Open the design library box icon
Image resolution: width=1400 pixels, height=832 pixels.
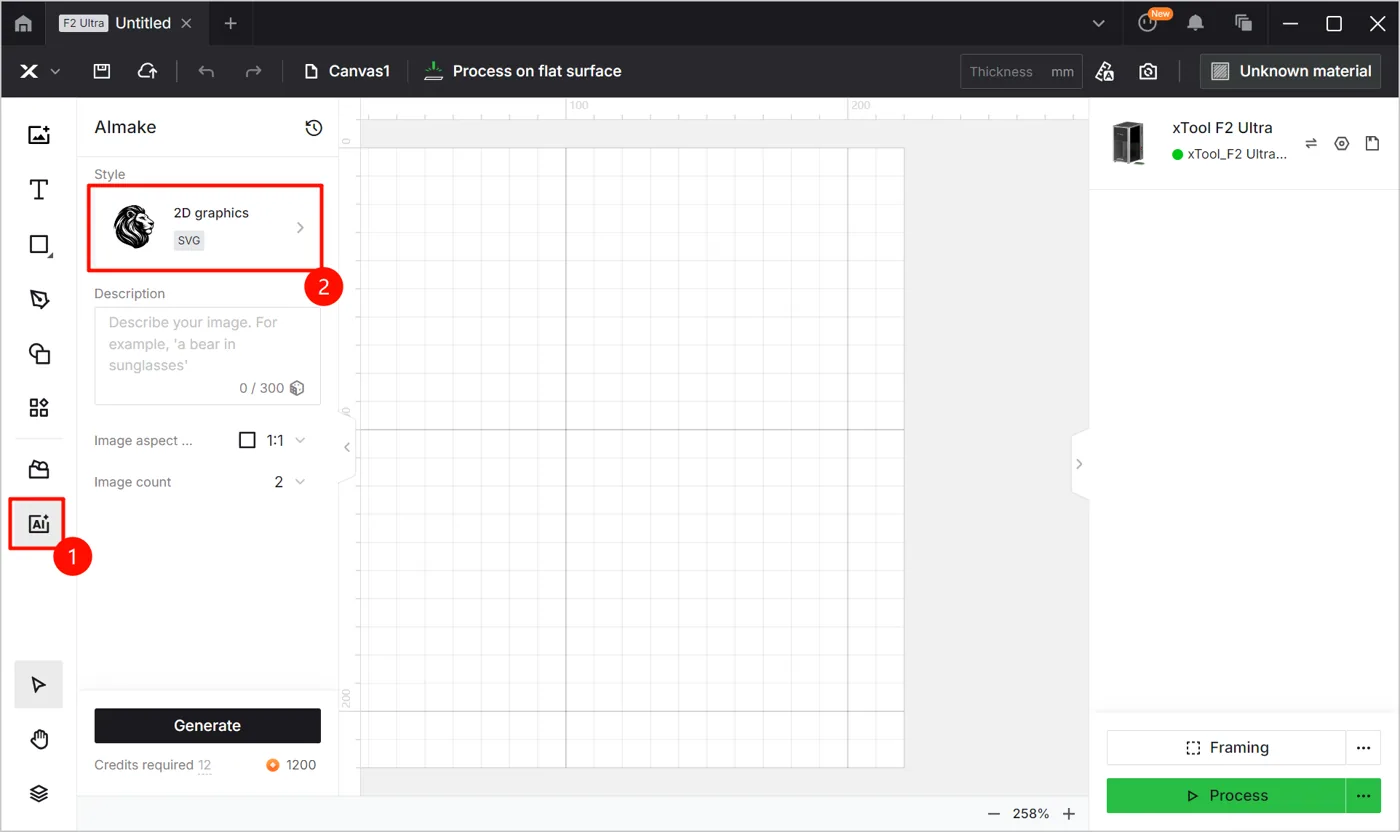[x=39, y=470]
